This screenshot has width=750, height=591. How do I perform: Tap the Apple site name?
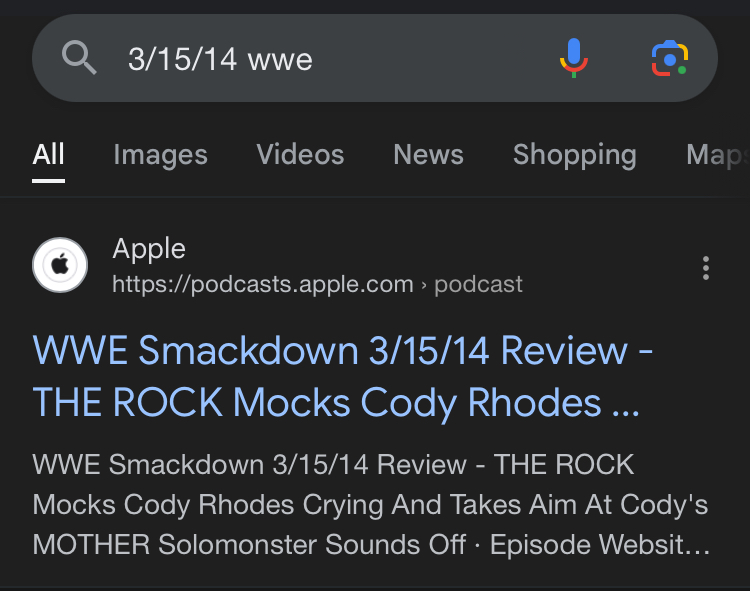point(149,249)
